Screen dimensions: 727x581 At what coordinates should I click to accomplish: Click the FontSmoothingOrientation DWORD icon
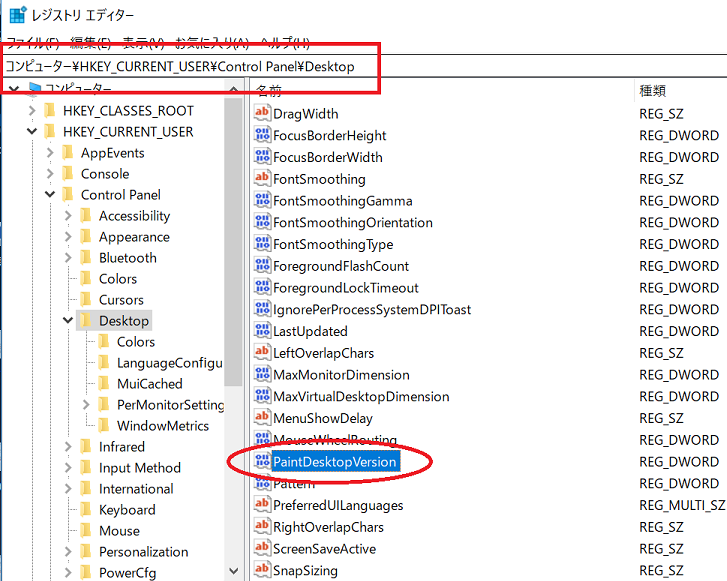(x=262, y=222)
